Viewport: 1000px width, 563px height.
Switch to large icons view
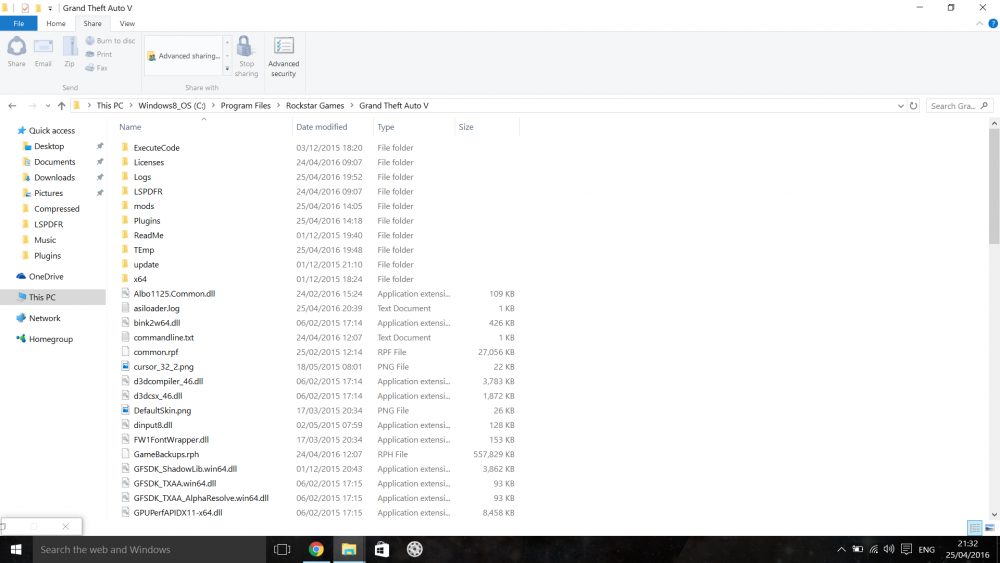pyautogui.click(x=990, y=527)
